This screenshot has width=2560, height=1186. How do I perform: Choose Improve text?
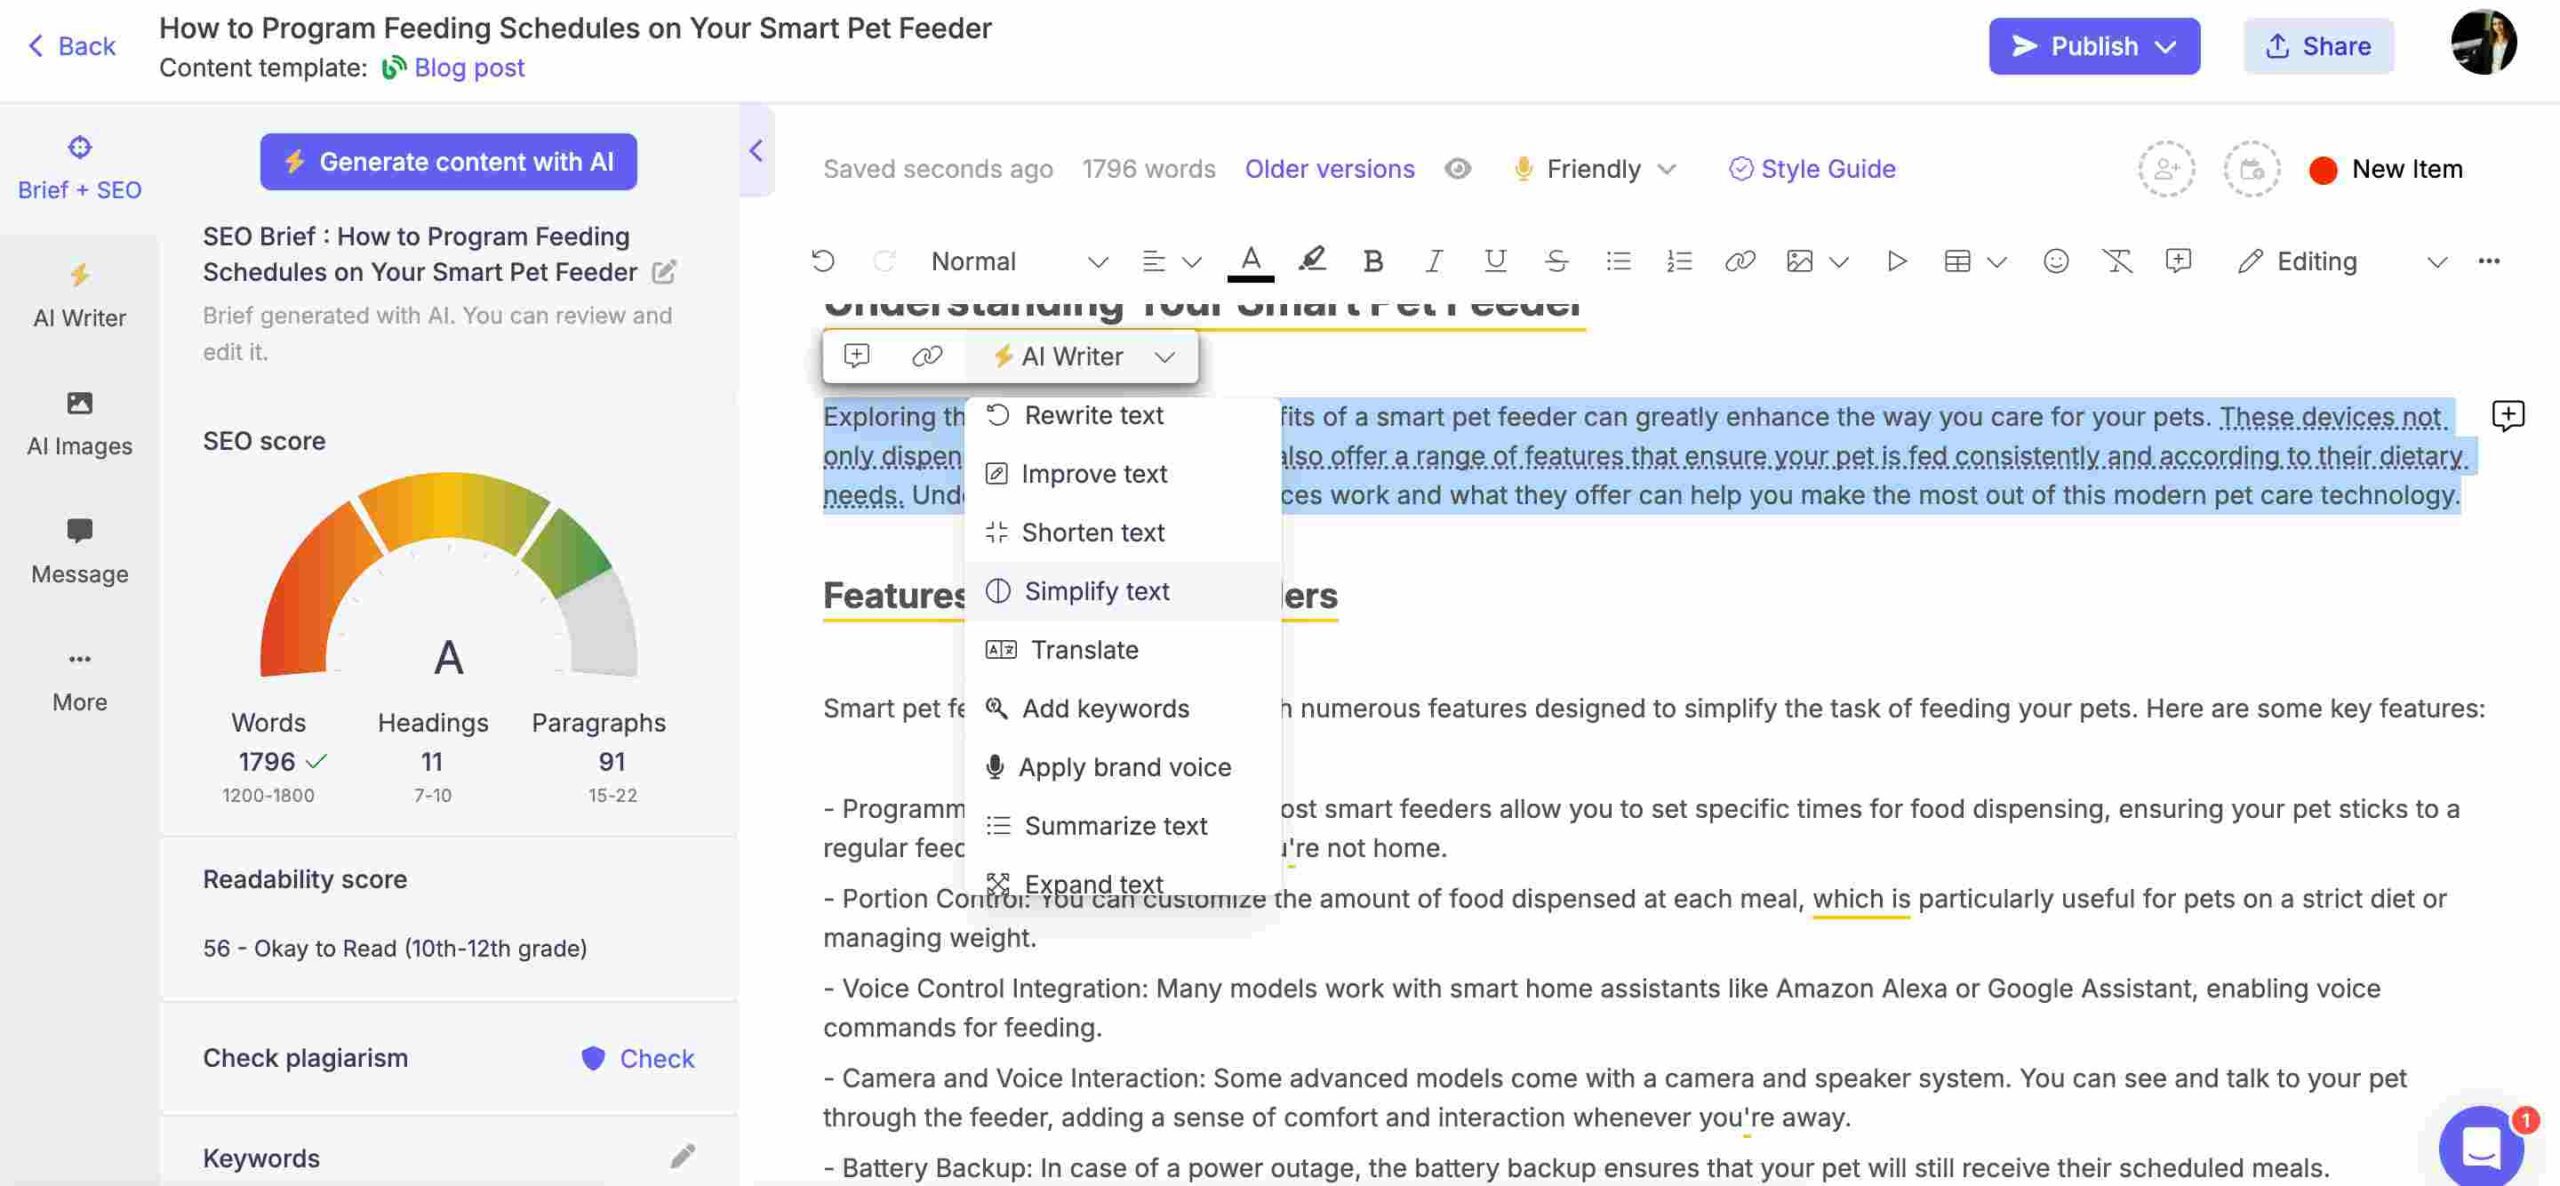1123,474
